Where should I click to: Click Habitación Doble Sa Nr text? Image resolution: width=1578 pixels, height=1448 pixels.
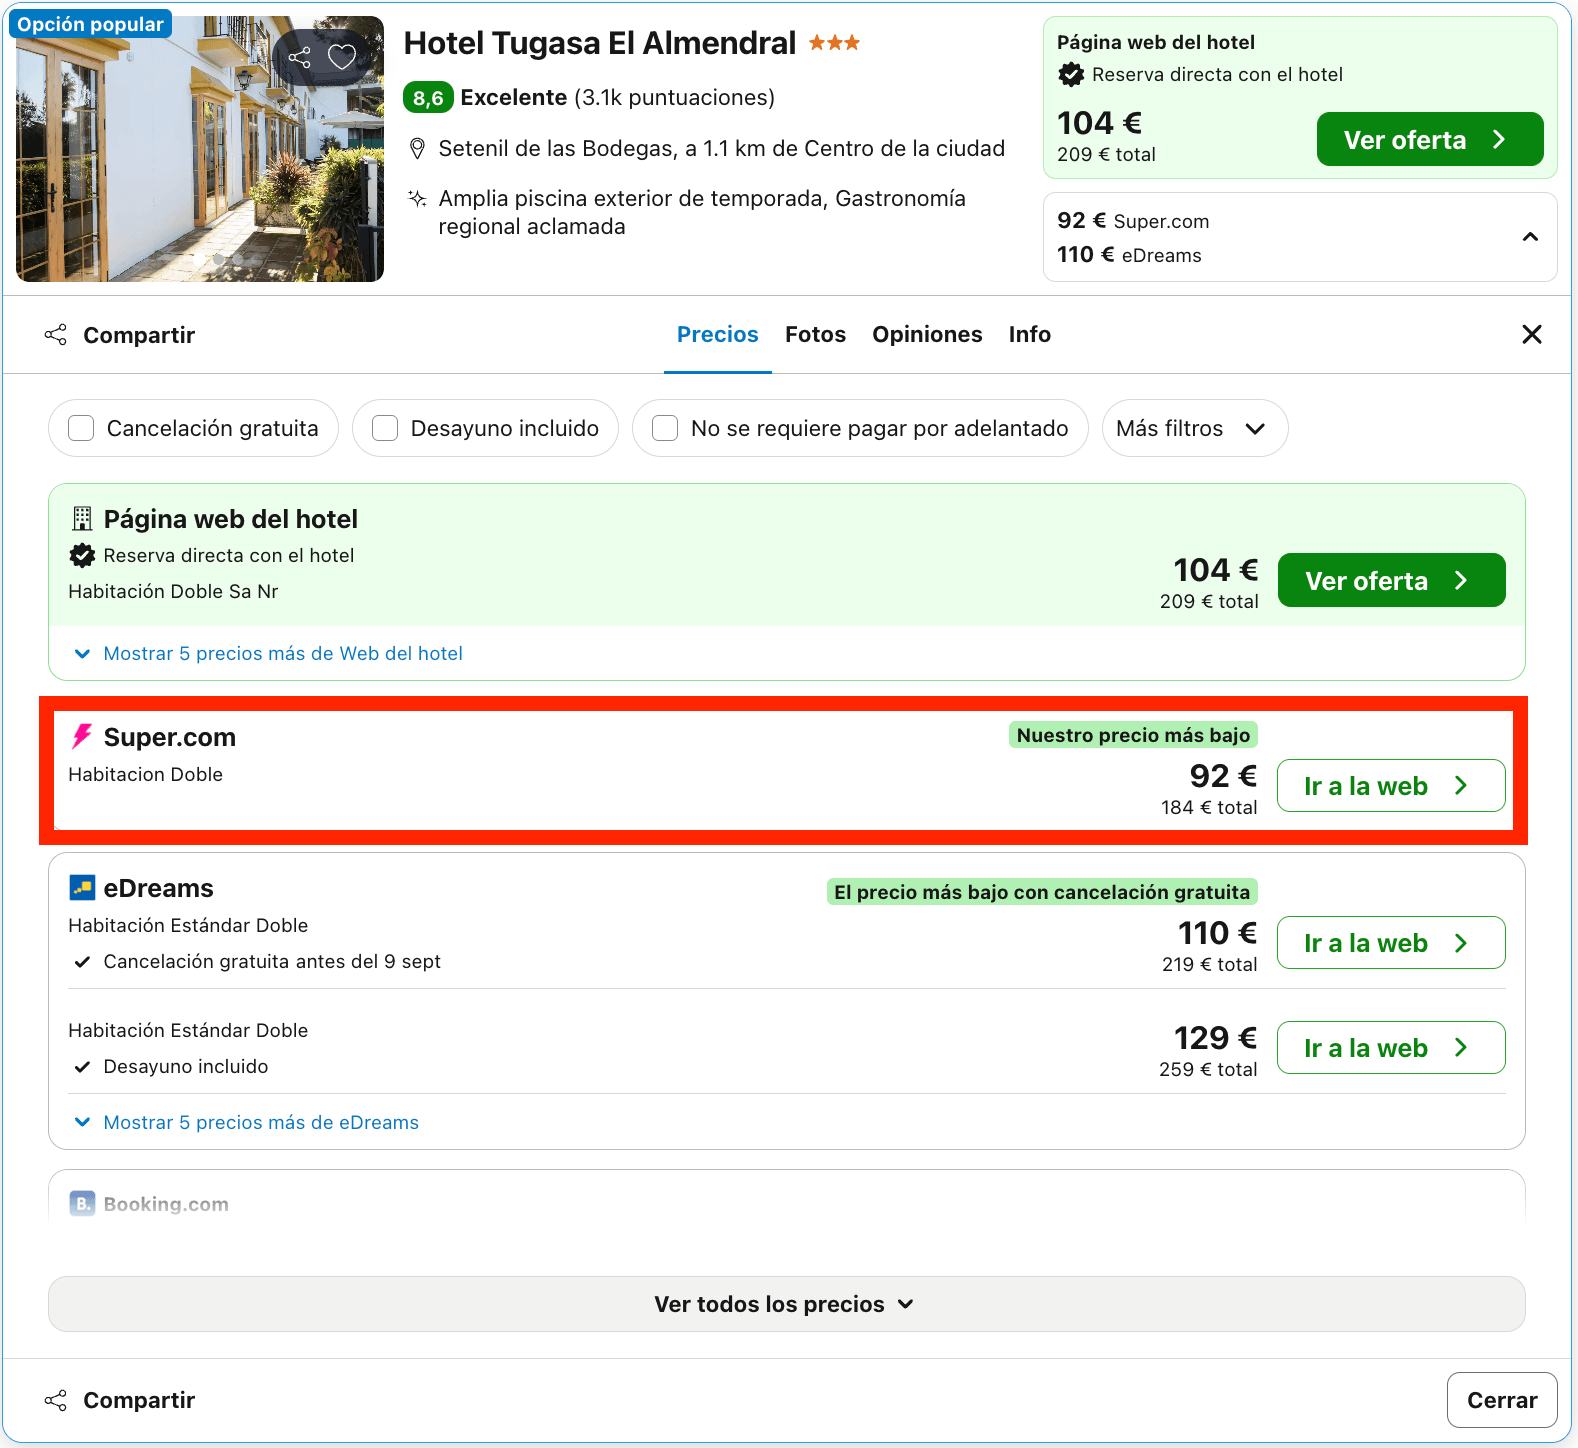(173, 591)
